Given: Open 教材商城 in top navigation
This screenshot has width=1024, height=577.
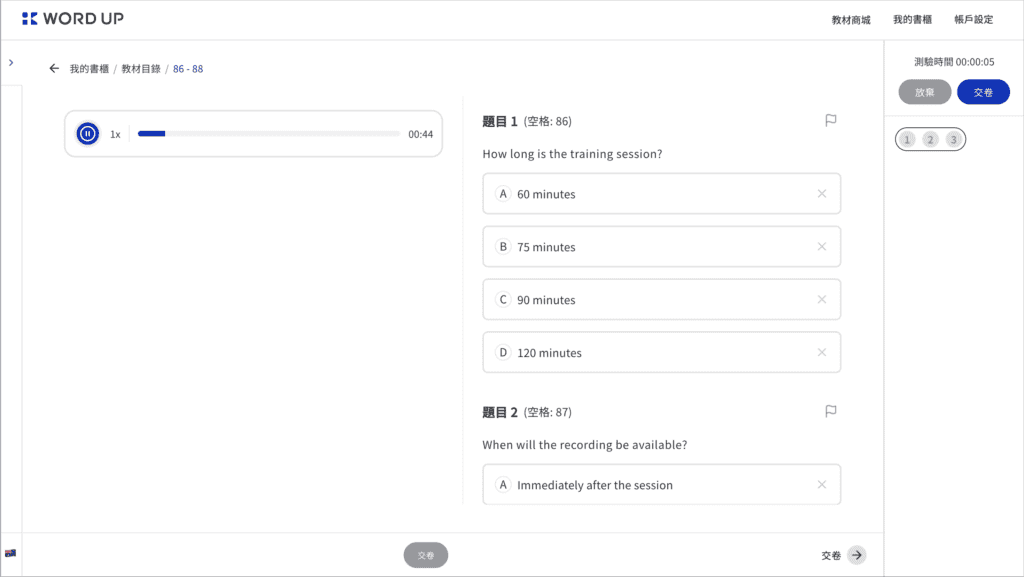Looking at the screenshot, I should [x=850, y=20].
